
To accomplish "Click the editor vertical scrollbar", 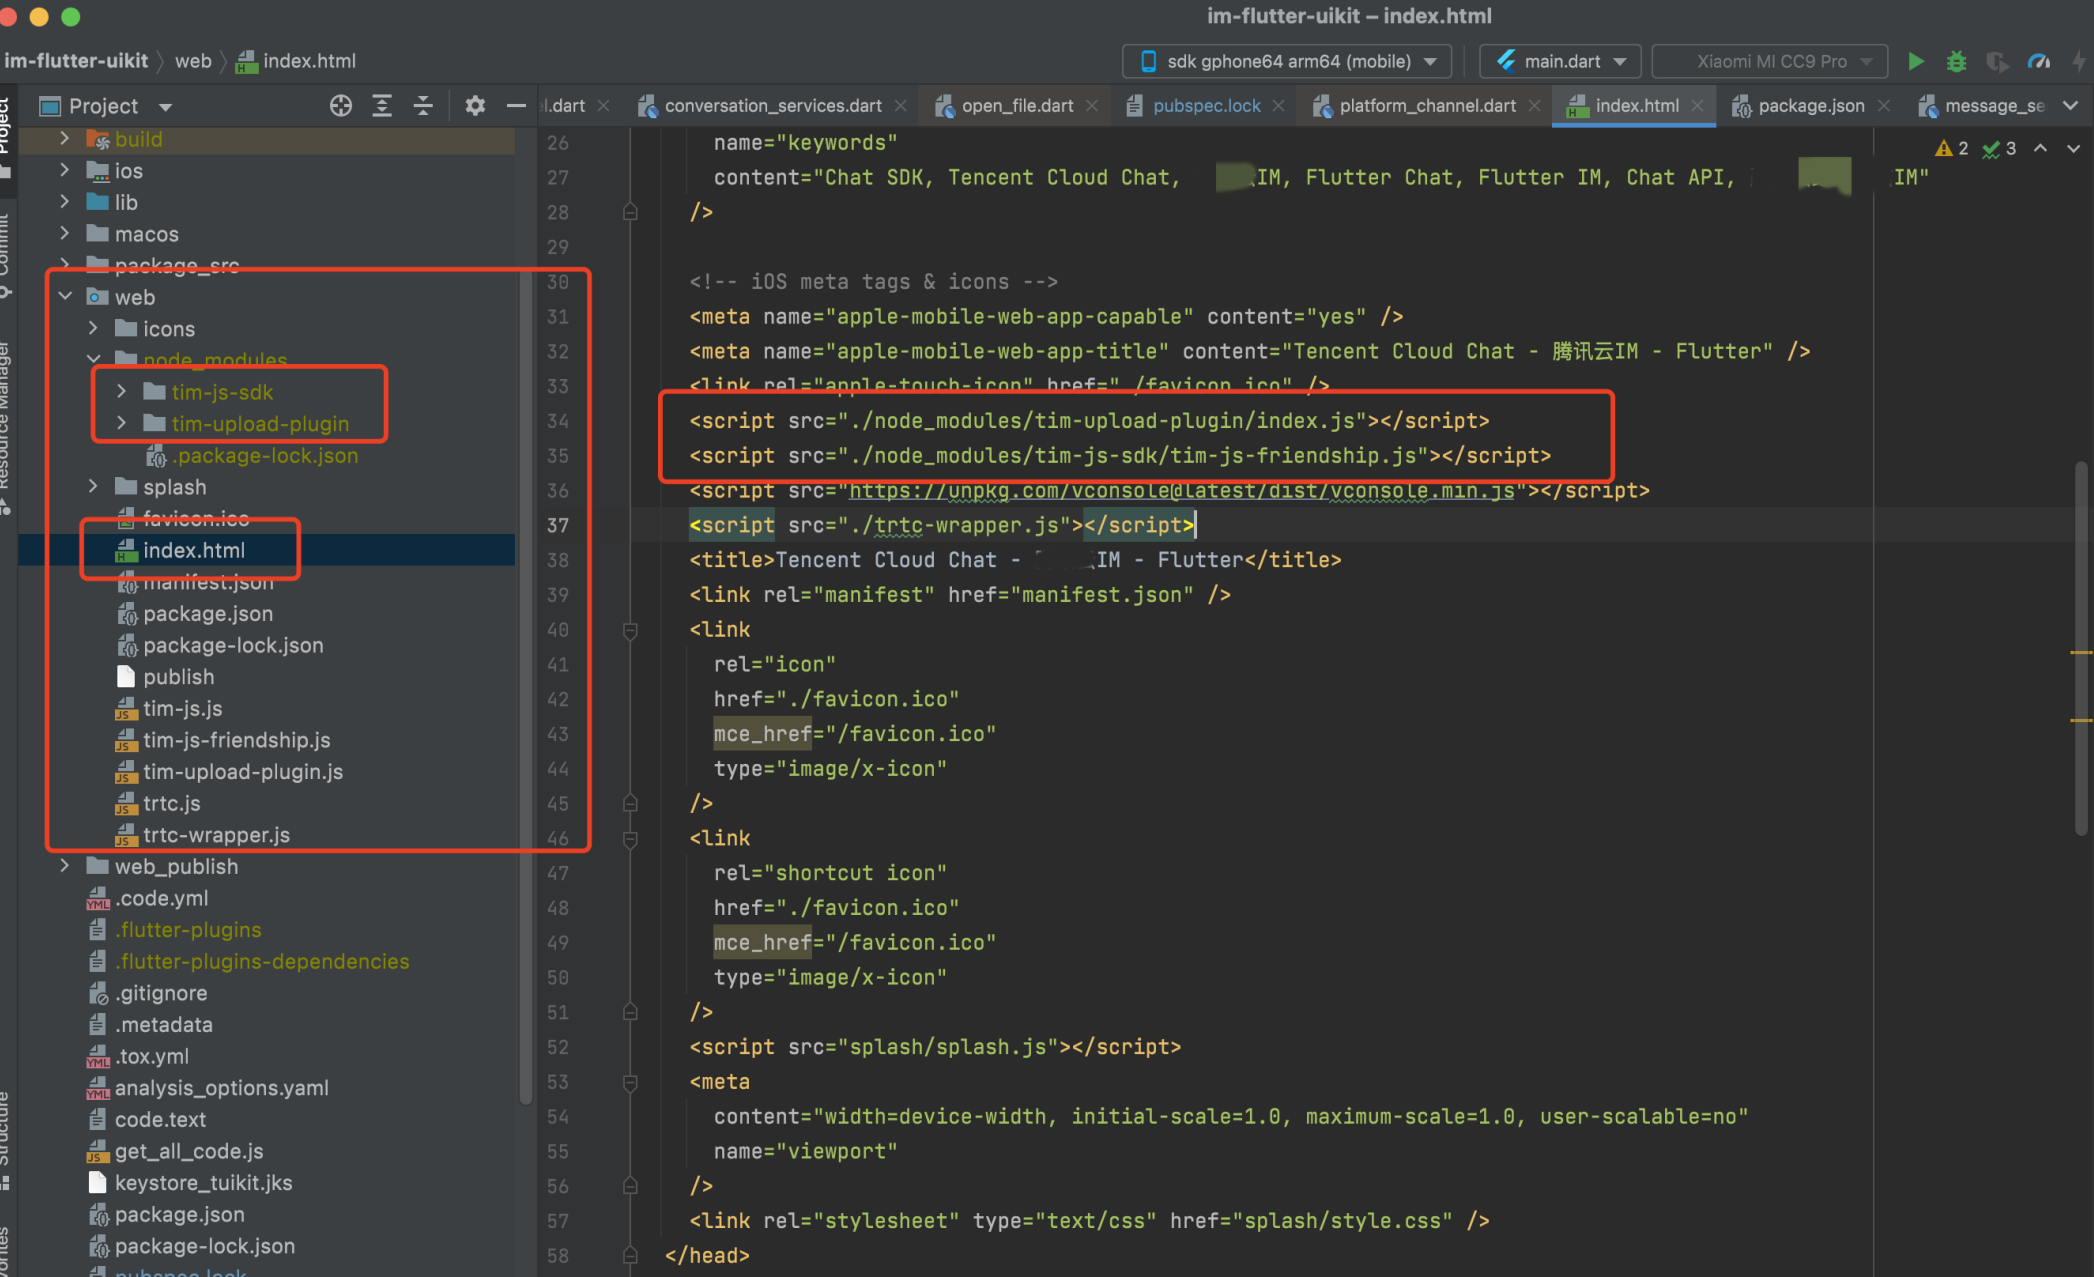I will [2080, 650].
